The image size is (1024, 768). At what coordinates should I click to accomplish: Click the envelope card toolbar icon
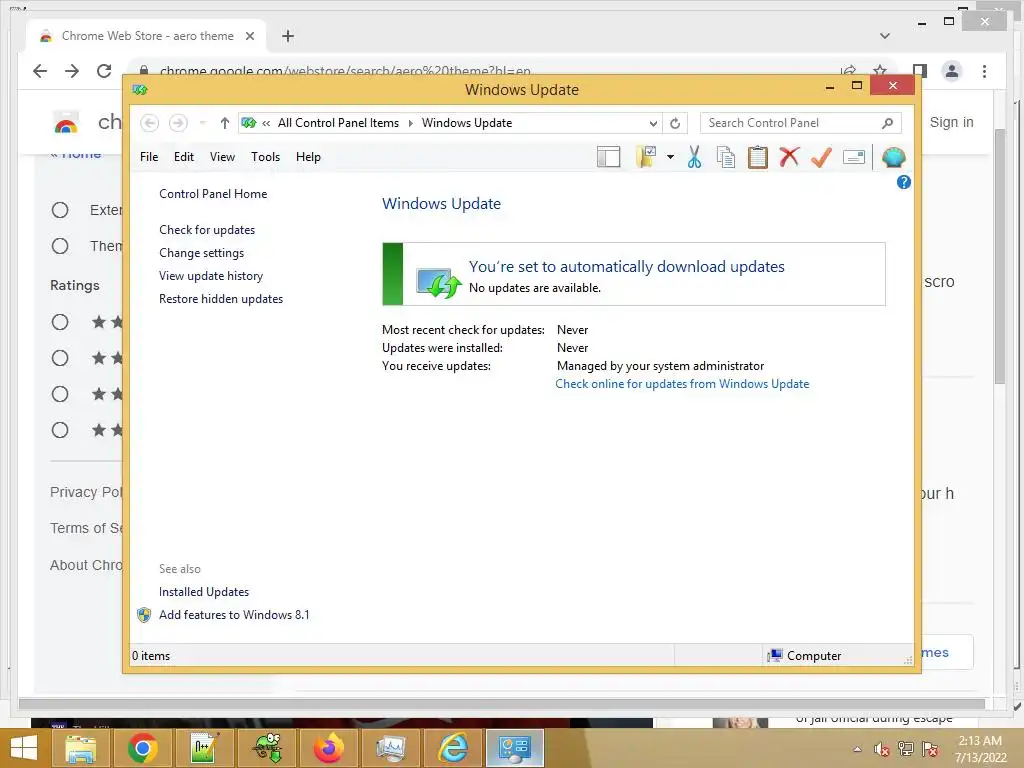coord(854,157)
